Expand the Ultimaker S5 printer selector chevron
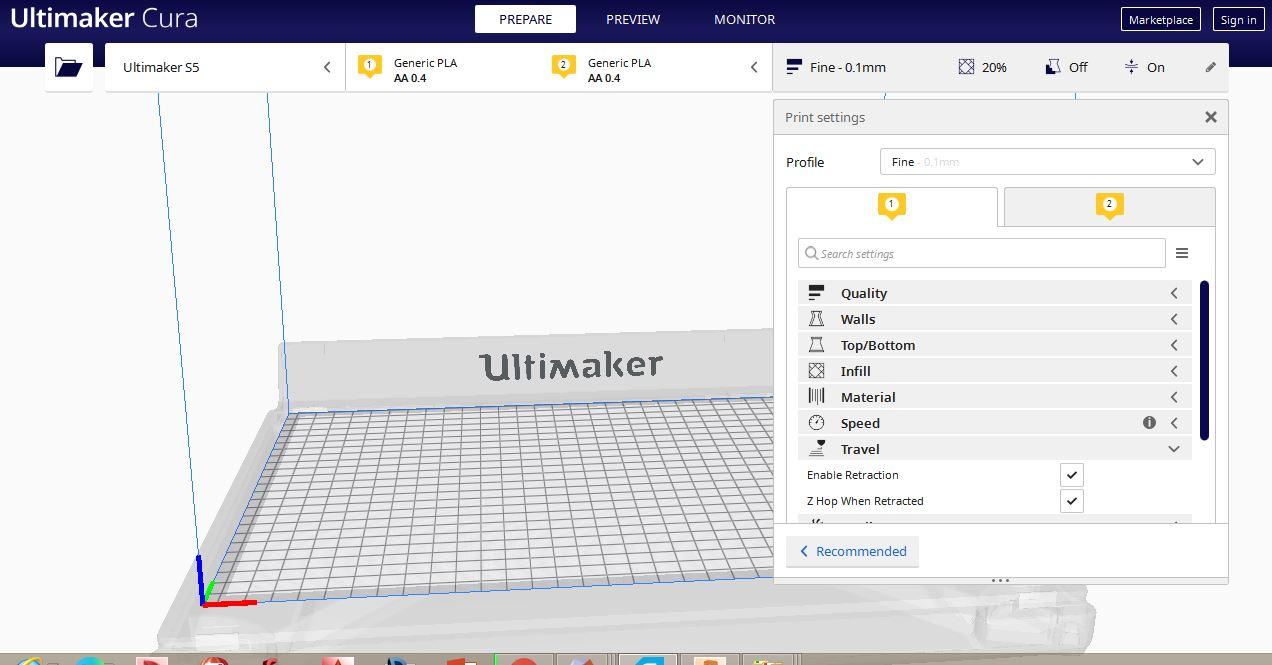 [x=326, y=67]
